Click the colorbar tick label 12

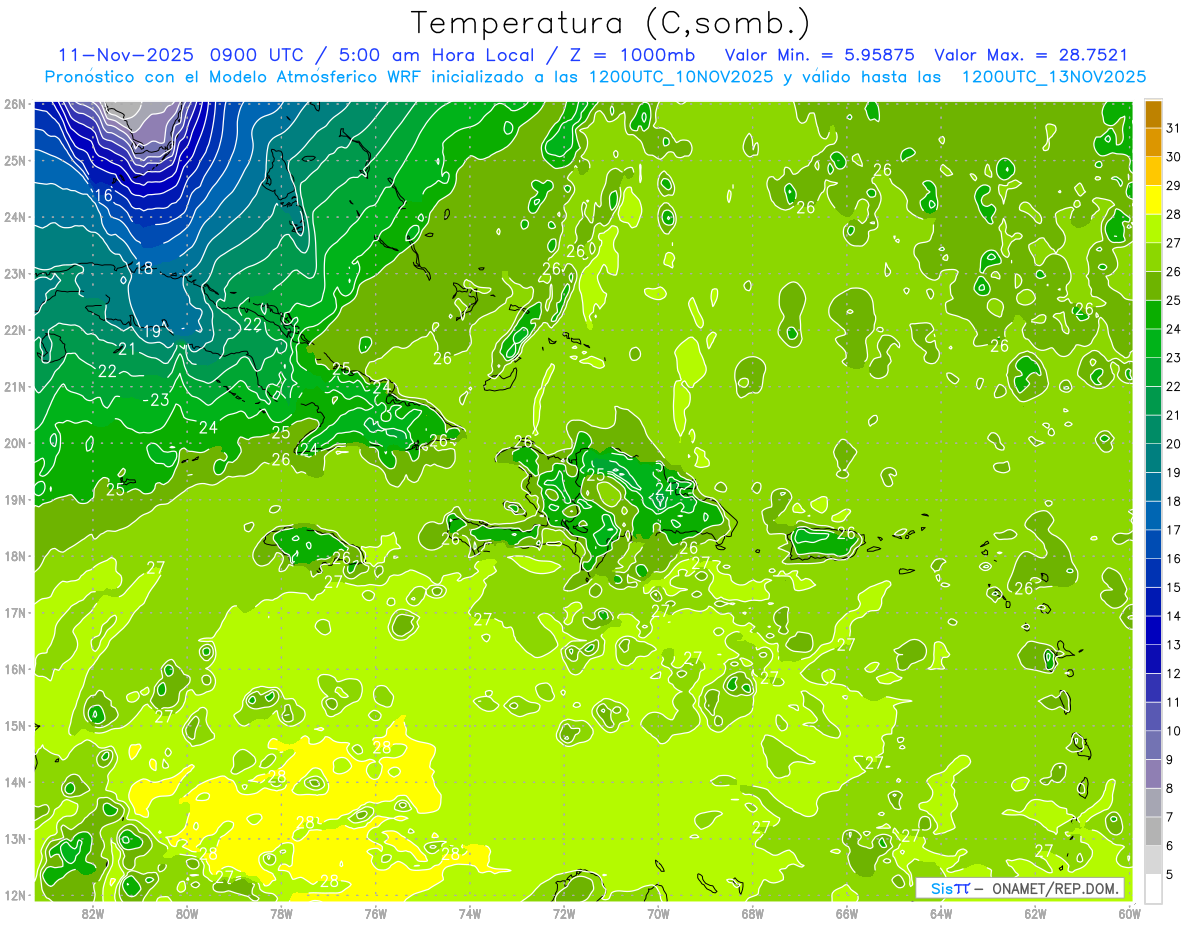(x=1174, y=674)
